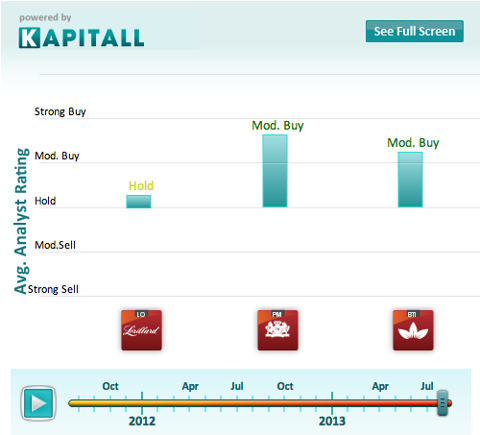Click the yellow Hold label above bar
This screenshot has width=480, height=435.
[x=141, y=186]
